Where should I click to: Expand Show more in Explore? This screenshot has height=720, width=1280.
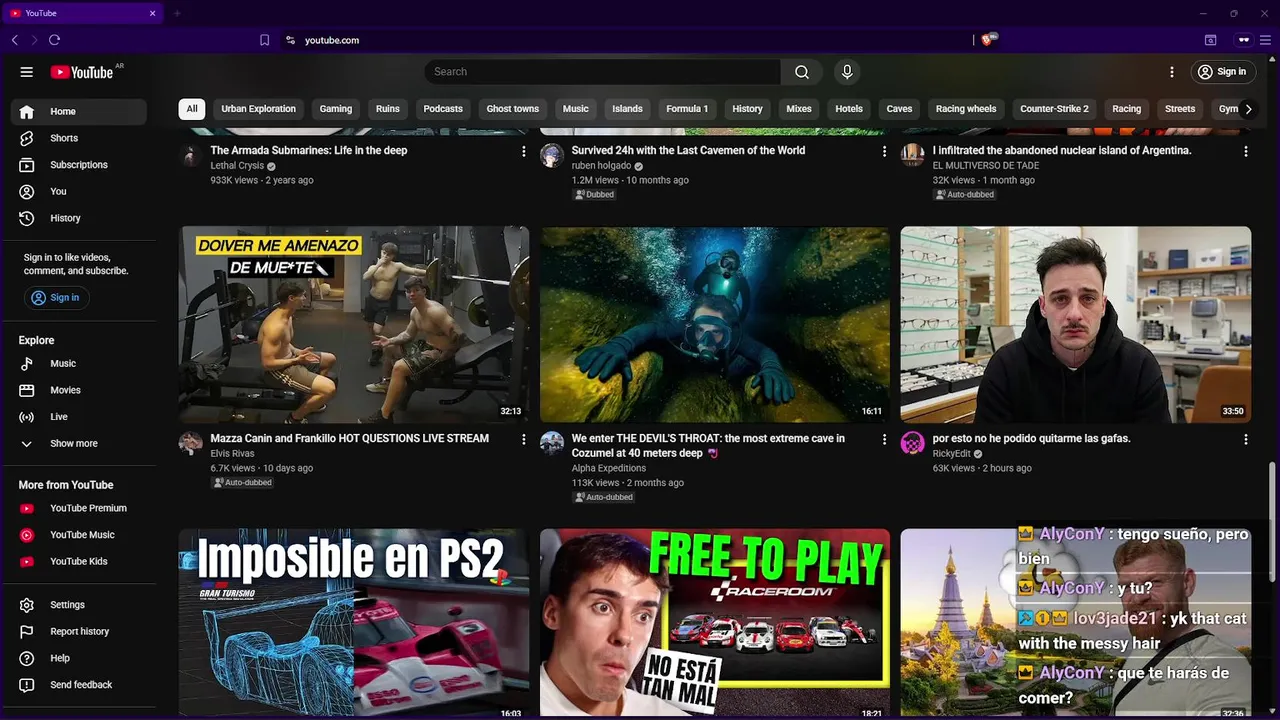coord(79,444)
